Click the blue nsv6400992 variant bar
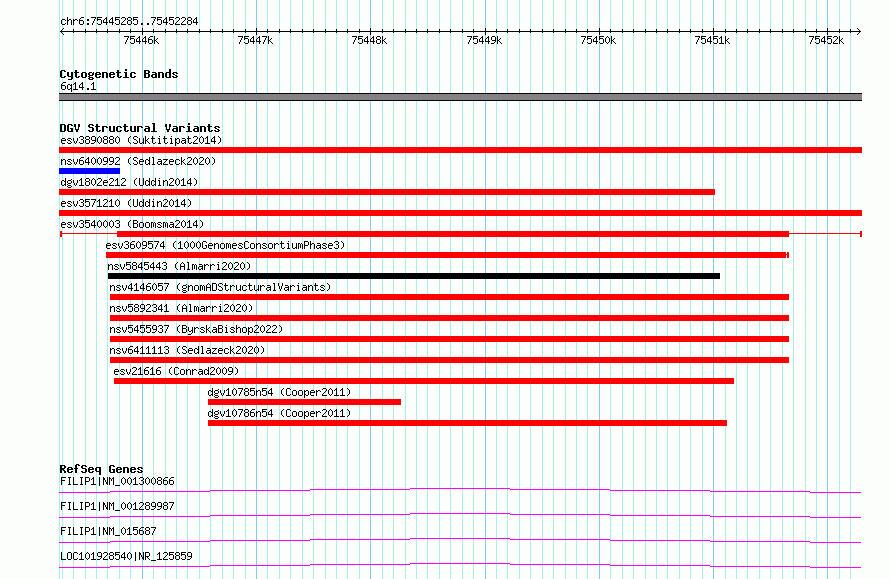Screen dimensions: 890x579 tap(90, 171)
